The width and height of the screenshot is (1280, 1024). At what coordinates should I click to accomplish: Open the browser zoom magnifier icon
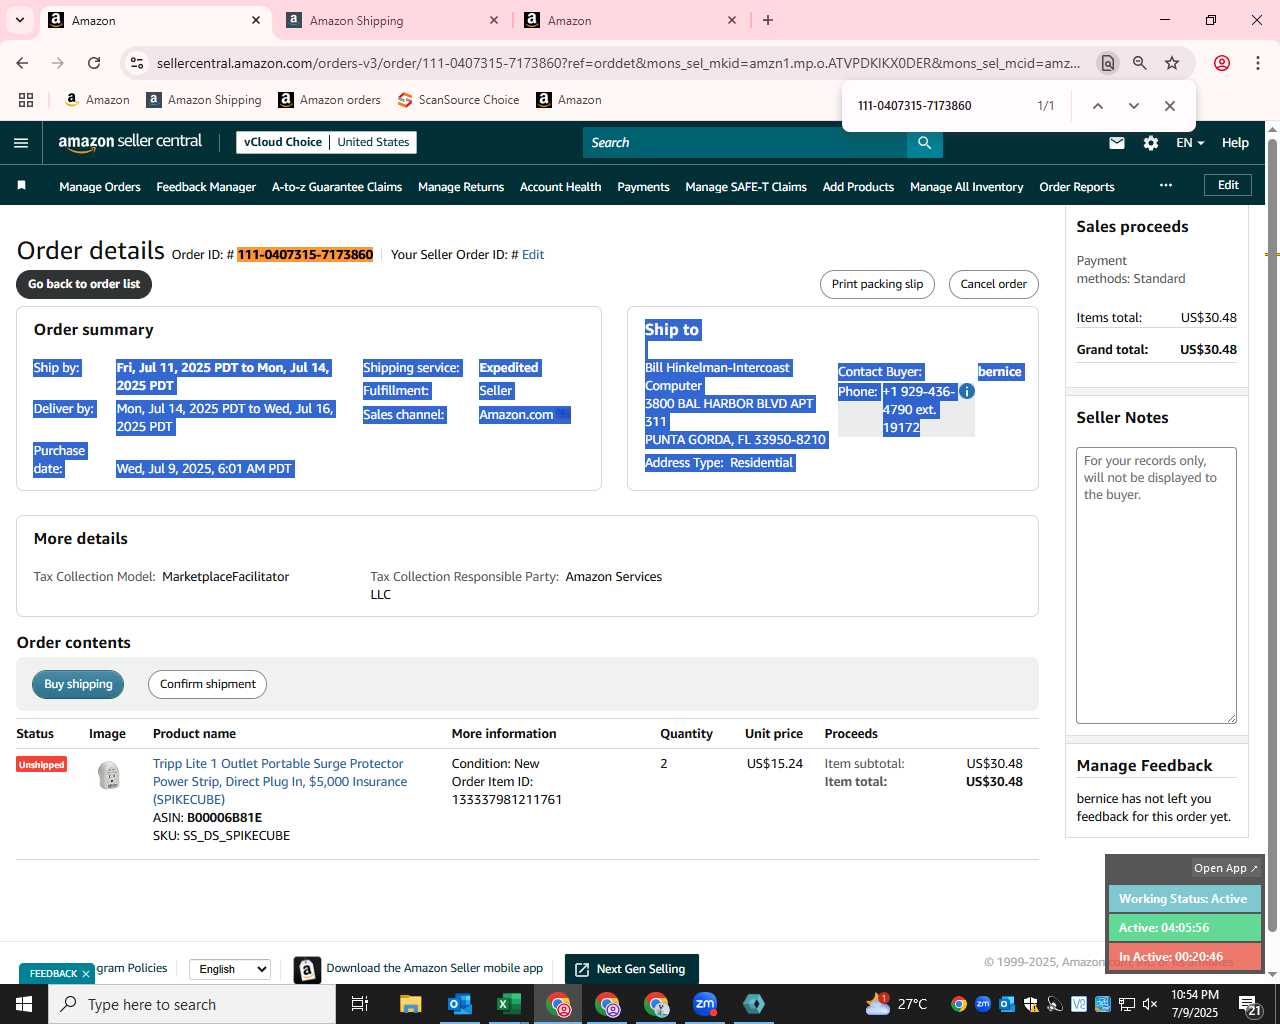point(1140,63)
